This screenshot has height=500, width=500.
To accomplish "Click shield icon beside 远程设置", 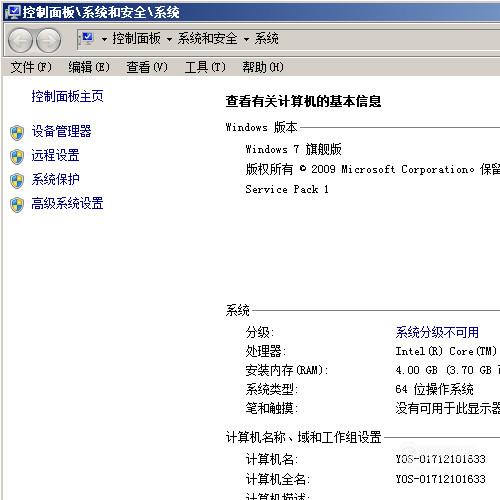I will click(17, 157).
